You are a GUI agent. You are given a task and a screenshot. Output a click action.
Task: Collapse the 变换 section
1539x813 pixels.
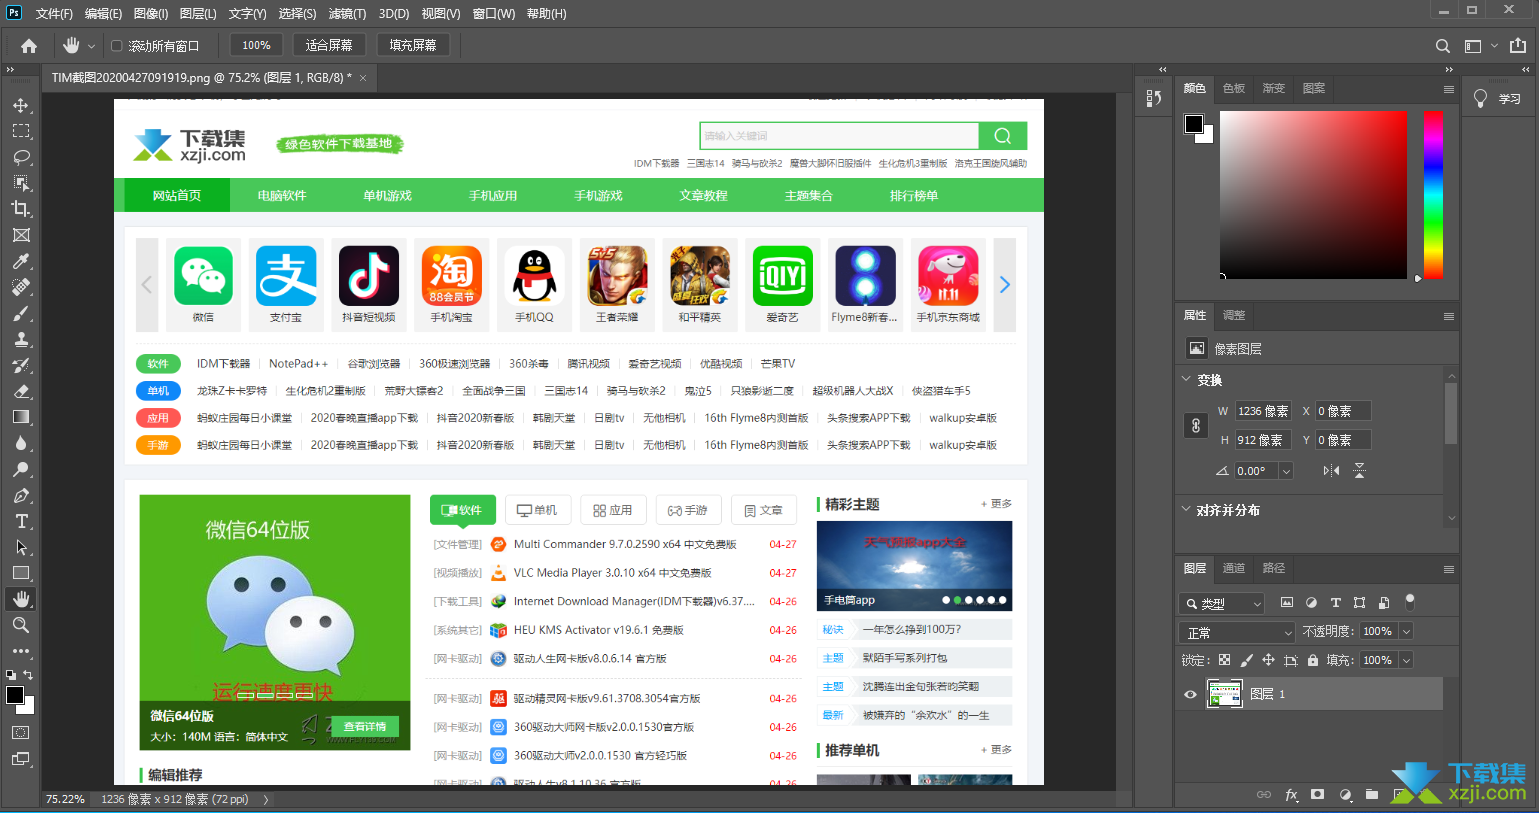coord(1187,380)
